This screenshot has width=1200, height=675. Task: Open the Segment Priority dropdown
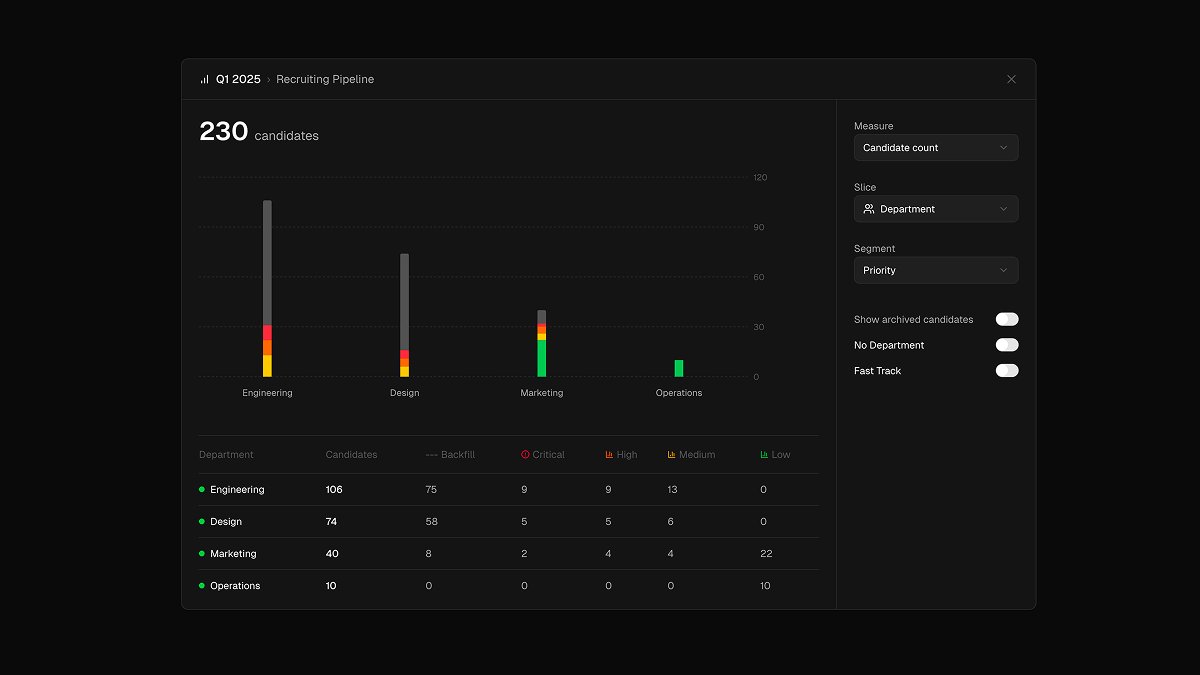(936, 270)
